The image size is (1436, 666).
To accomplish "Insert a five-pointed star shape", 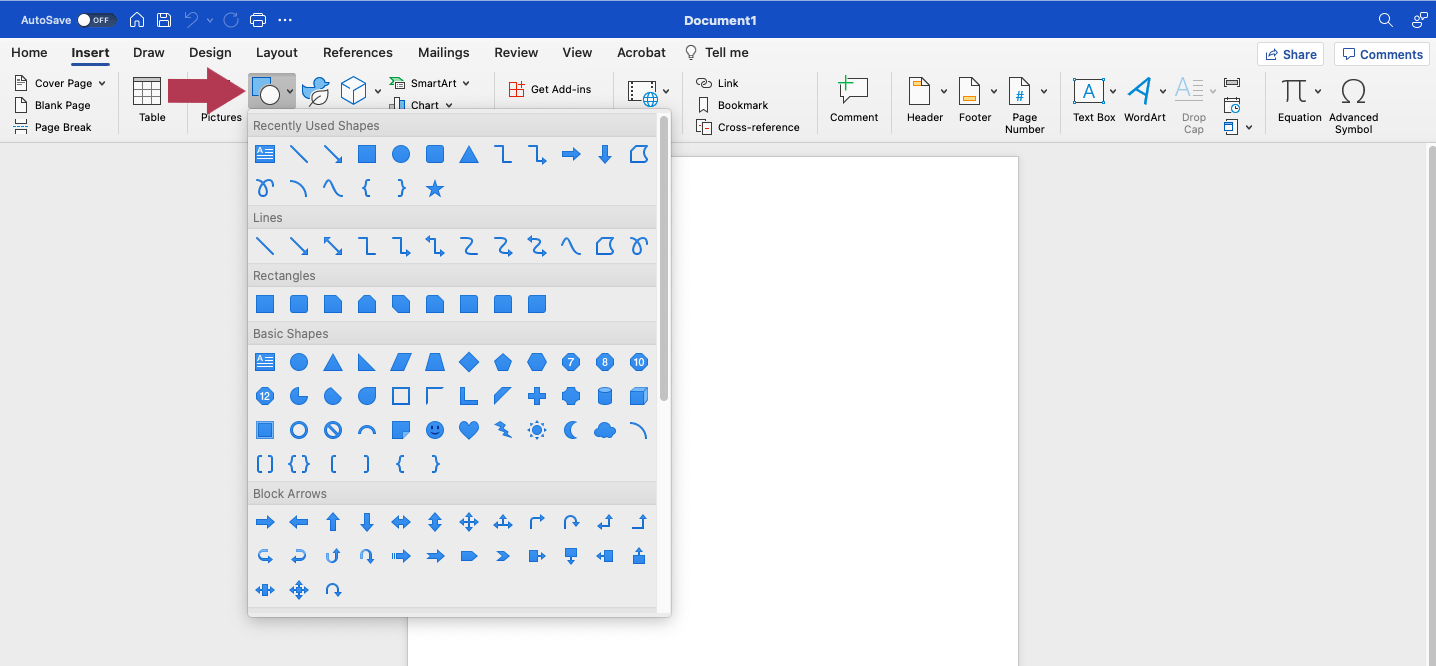I will [x=435, y=188].
